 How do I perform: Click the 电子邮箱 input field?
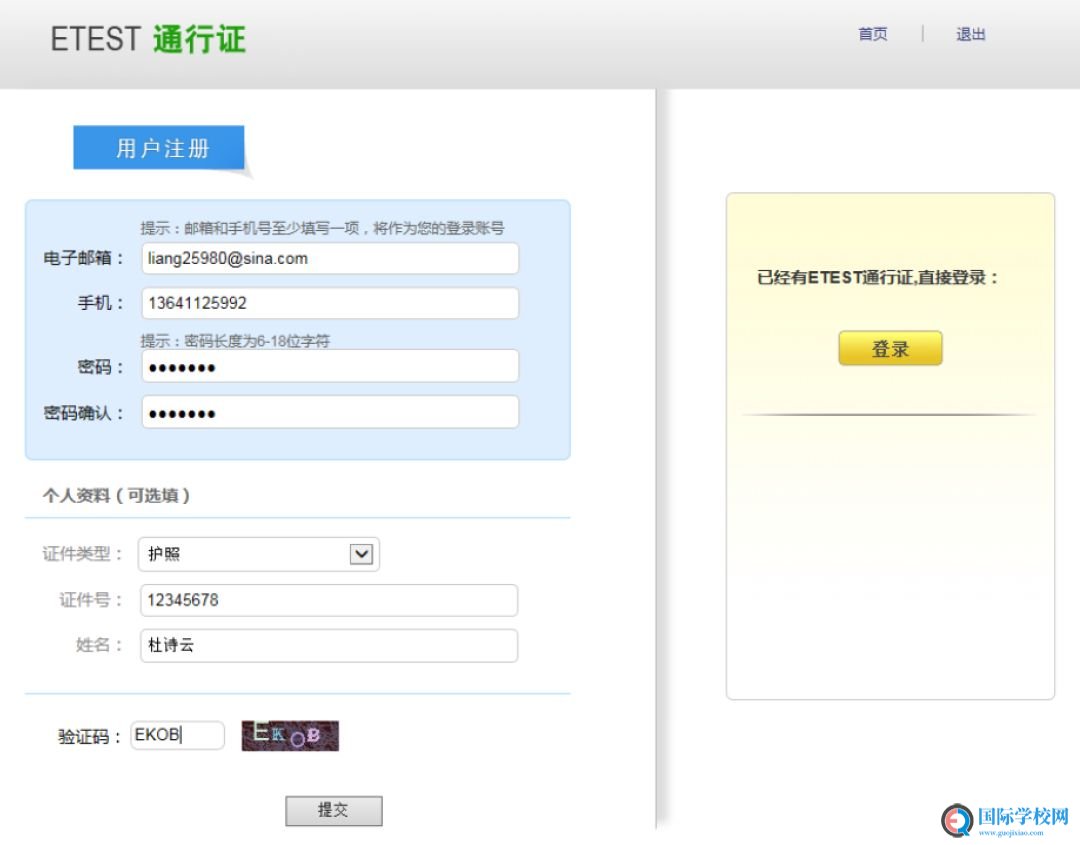point(330,259)
